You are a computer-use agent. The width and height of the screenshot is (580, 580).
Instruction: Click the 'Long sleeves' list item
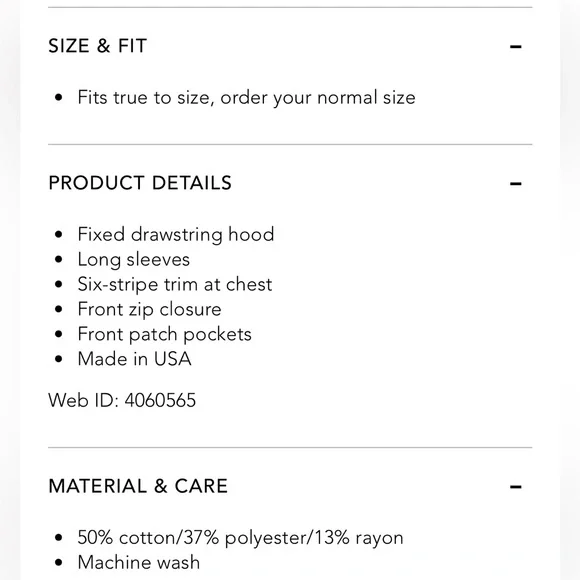134,259
